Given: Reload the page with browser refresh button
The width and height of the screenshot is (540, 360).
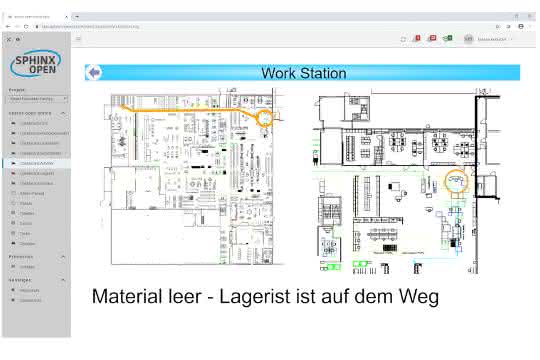Looking at the screenshot, I should pyautogui.click(x=26, y=27).
